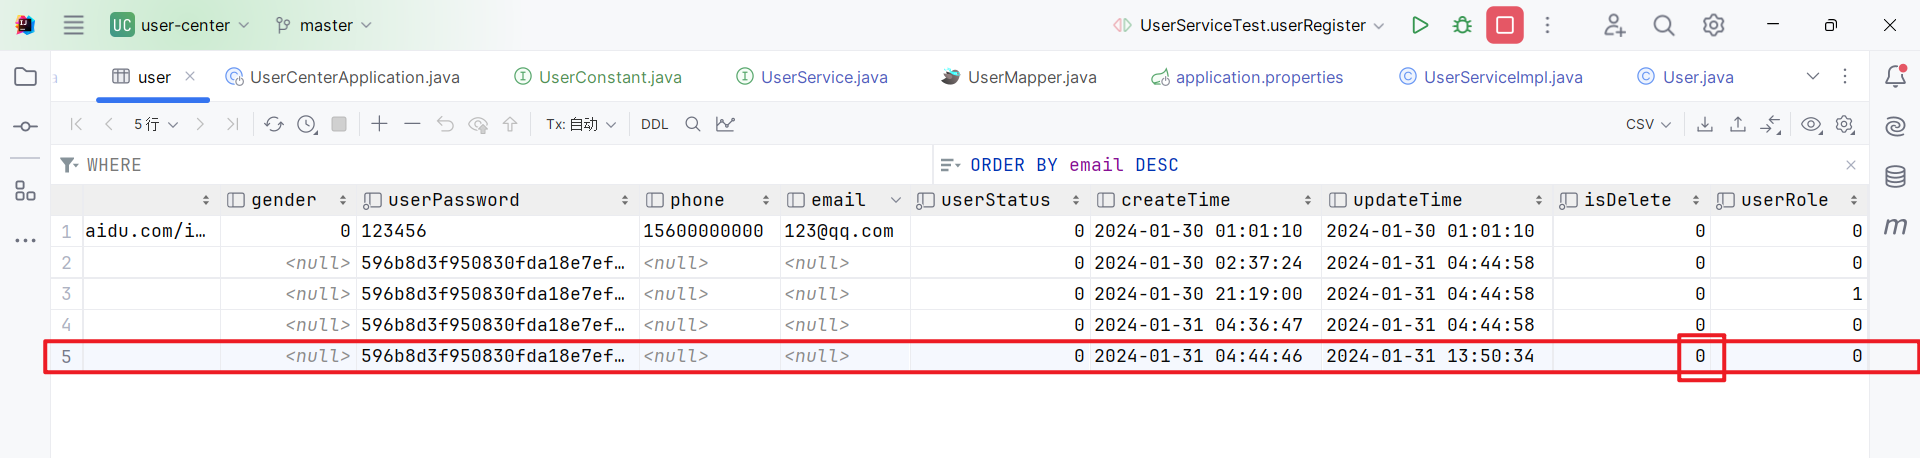Open the Tx transaction mode dropdown
Image resolution: width=1920 pixels, height=458 pixels.
click(581, 124)
